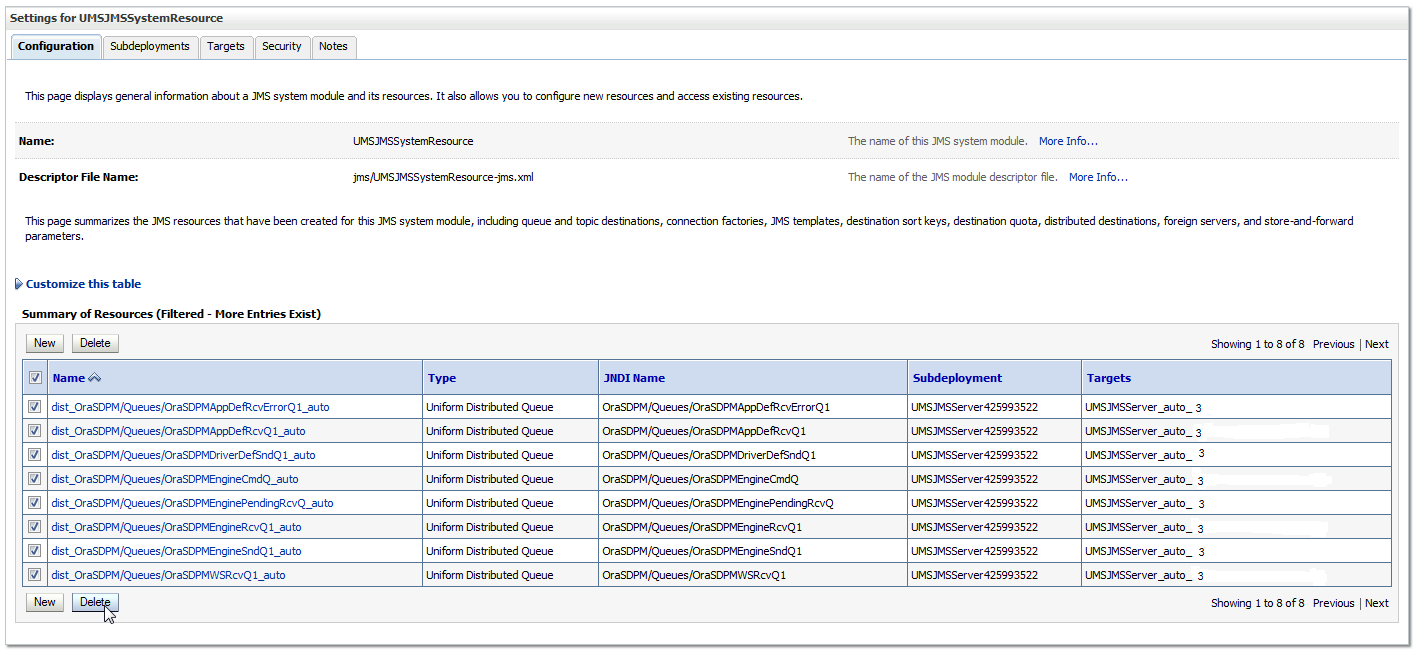Screen dimensions: 1415x651
Task: Click the Type column header
Action: pos(442,378)
